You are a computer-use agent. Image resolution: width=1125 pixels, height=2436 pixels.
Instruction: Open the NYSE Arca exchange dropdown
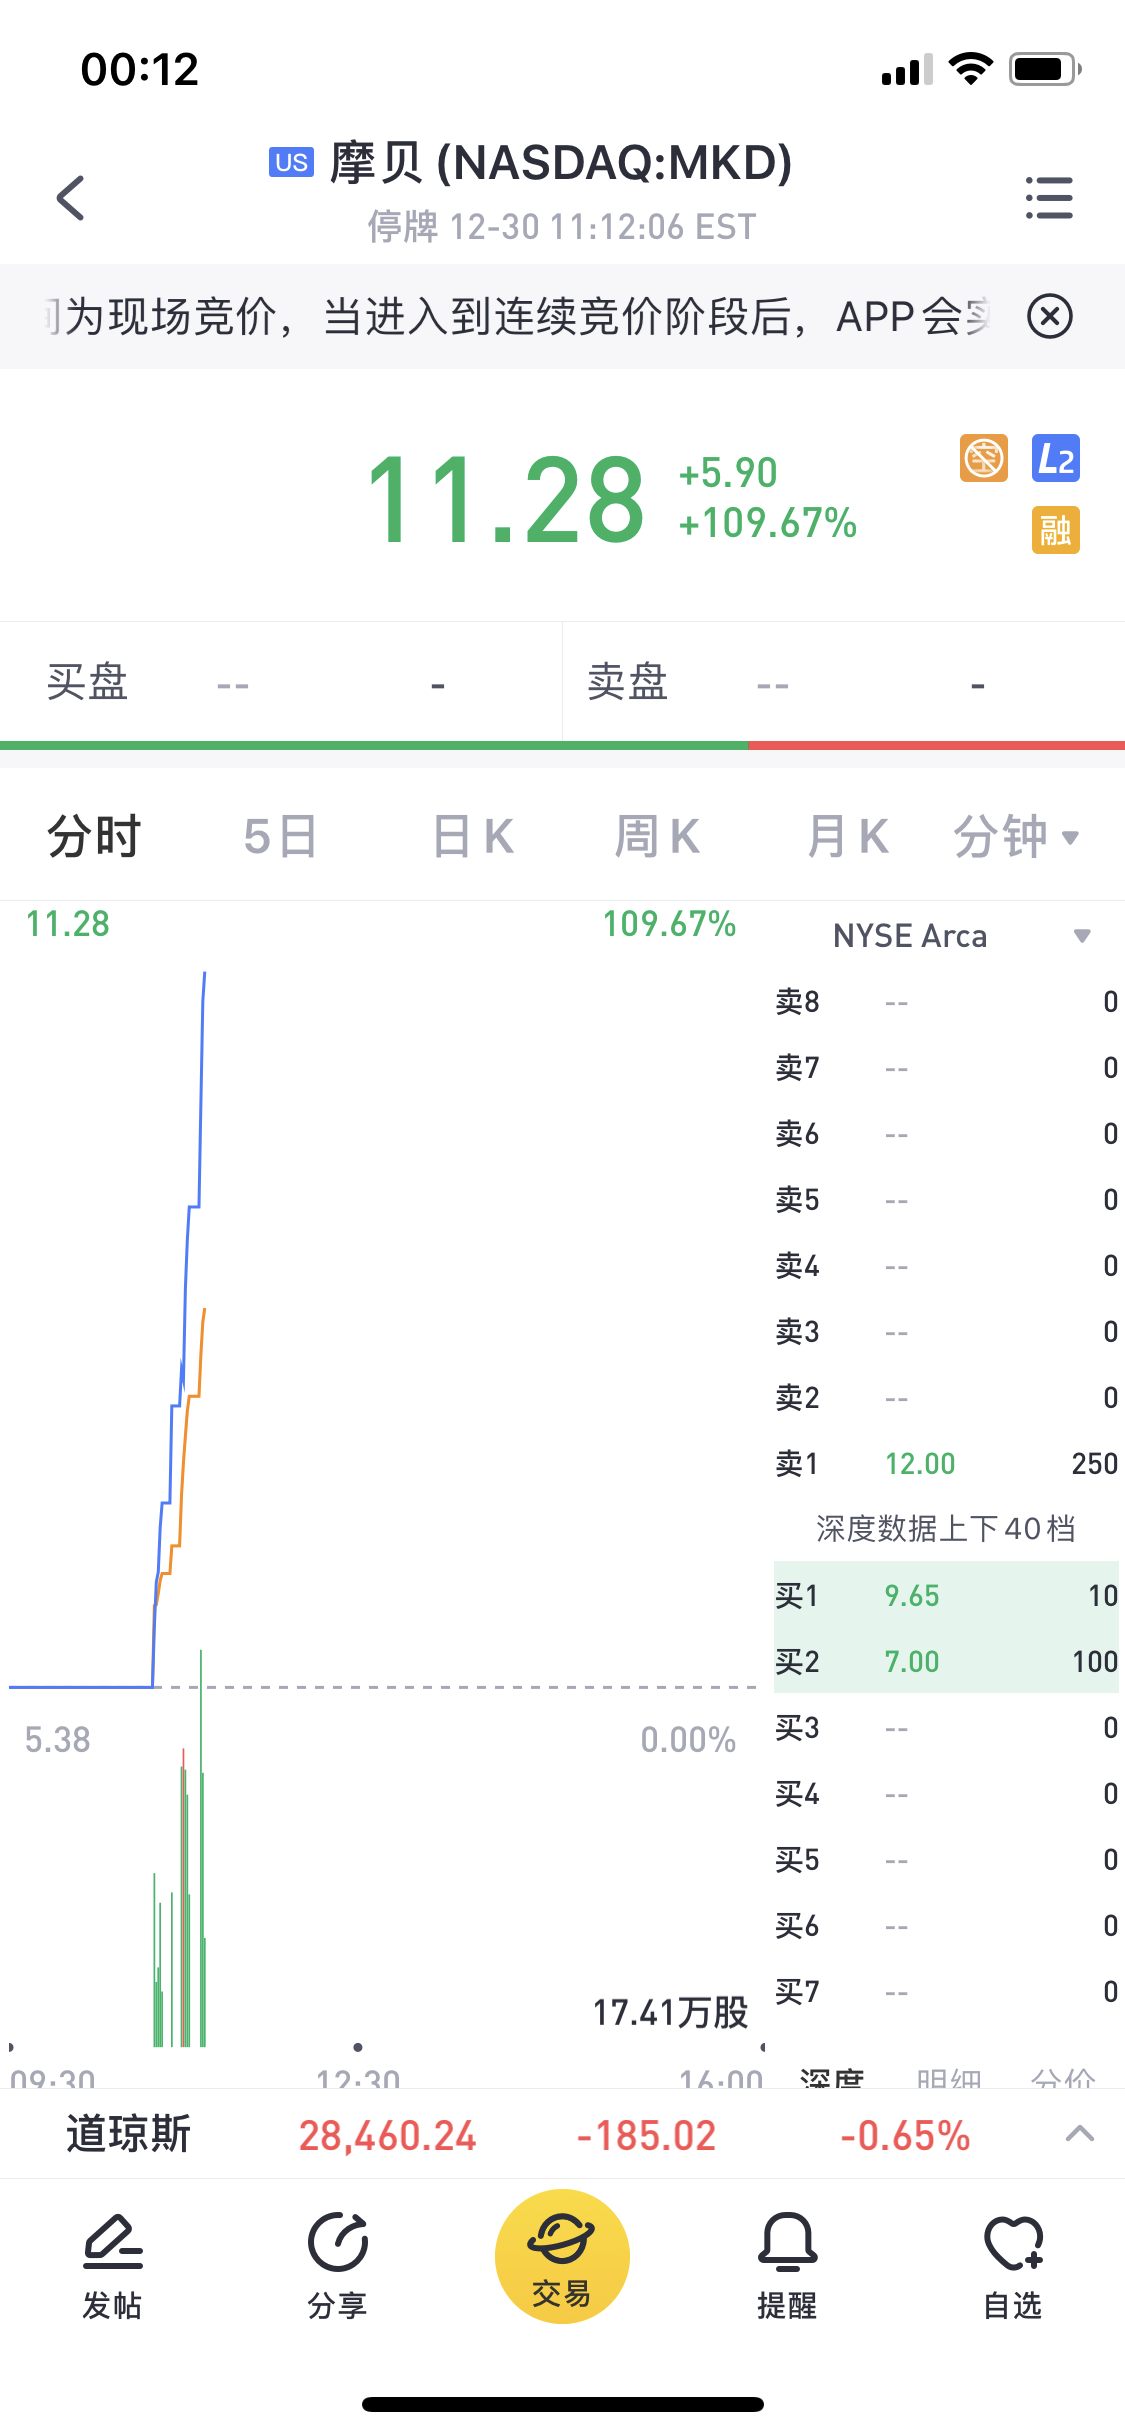pyautogui.click(x=960, y=936)
